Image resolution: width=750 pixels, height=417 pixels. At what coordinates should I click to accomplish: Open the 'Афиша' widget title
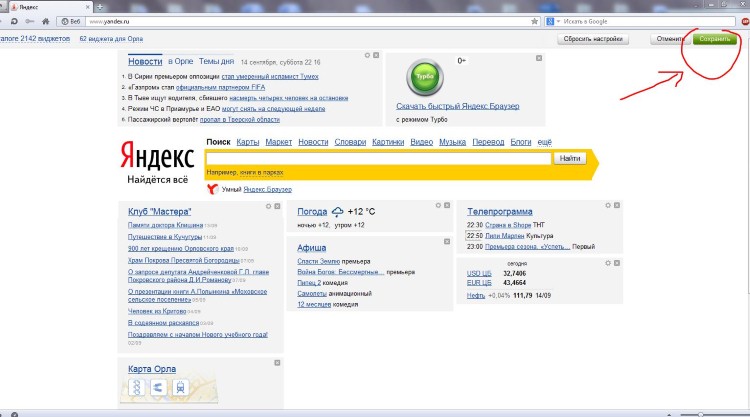click(x=311, y=248)
